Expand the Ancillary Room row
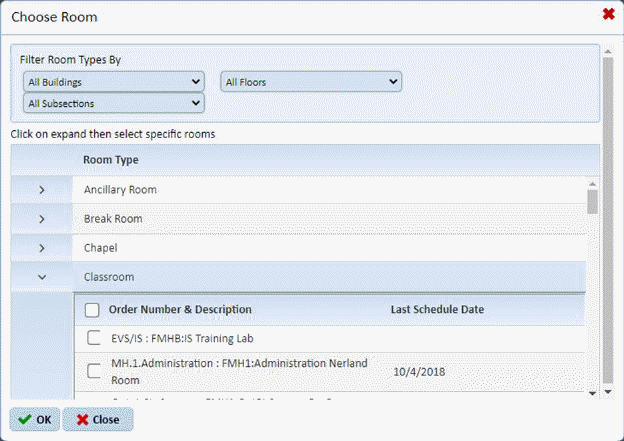The width and height of the screenshot is (624, 441). pyautogui.click(x=41, y=190)
